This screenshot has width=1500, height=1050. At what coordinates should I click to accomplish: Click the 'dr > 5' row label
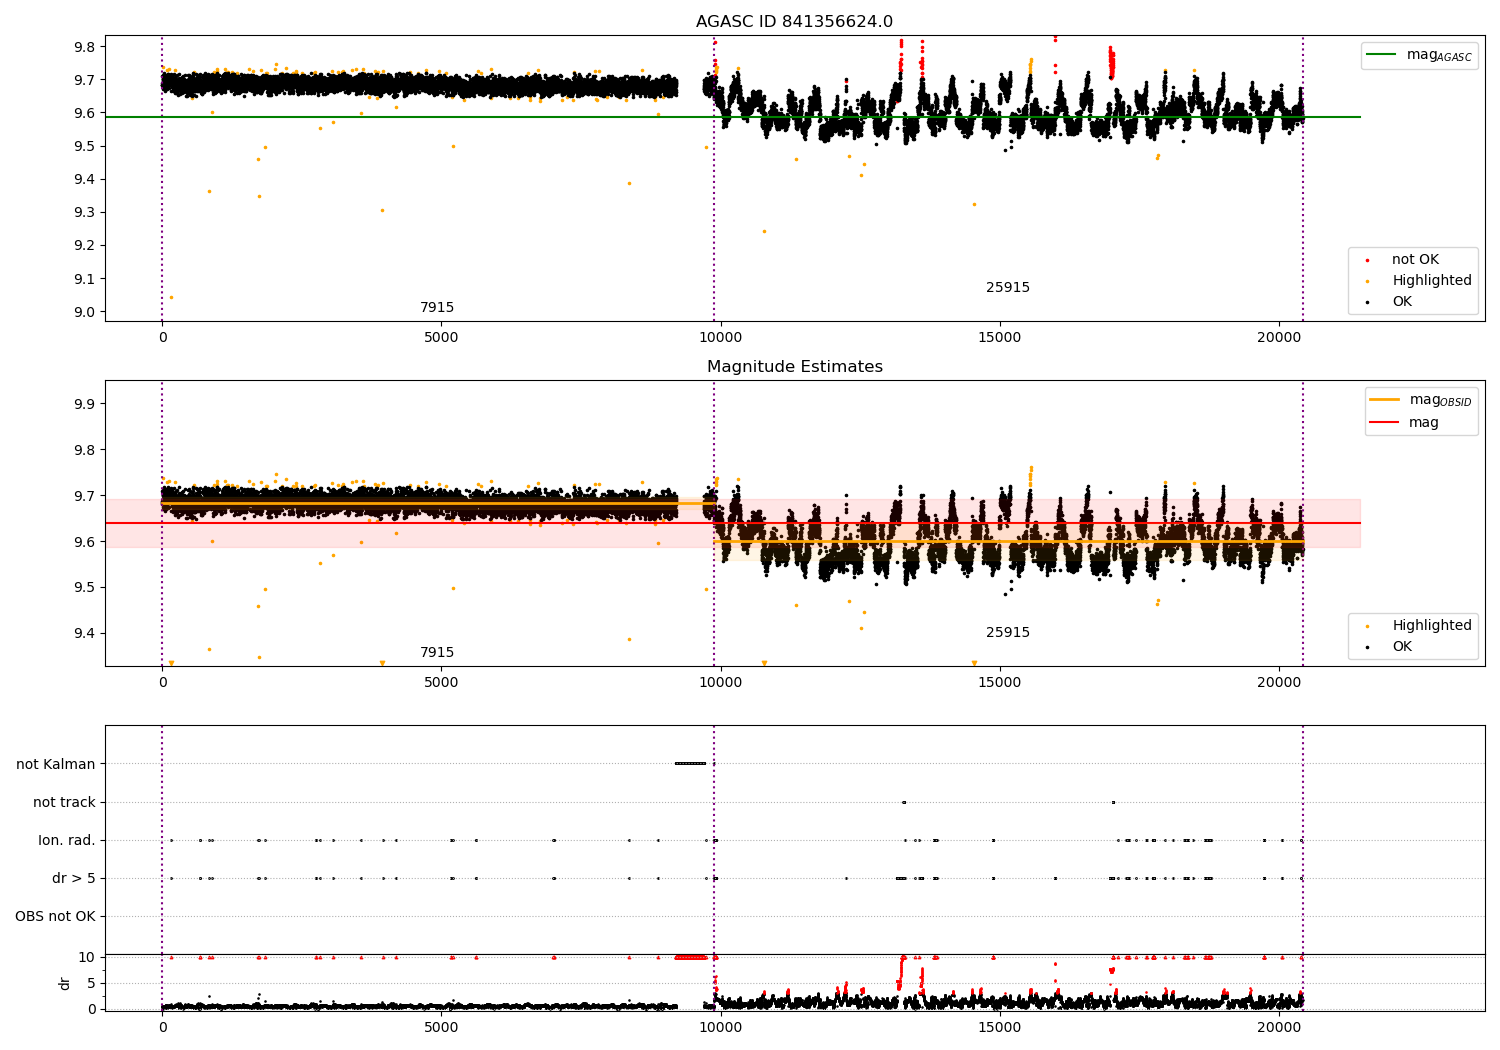click(74, 879)
